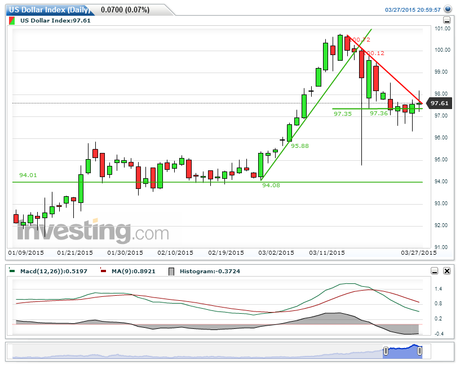Click the MA(9) red legend marker
Screen dimensions: 460x366
103,271
